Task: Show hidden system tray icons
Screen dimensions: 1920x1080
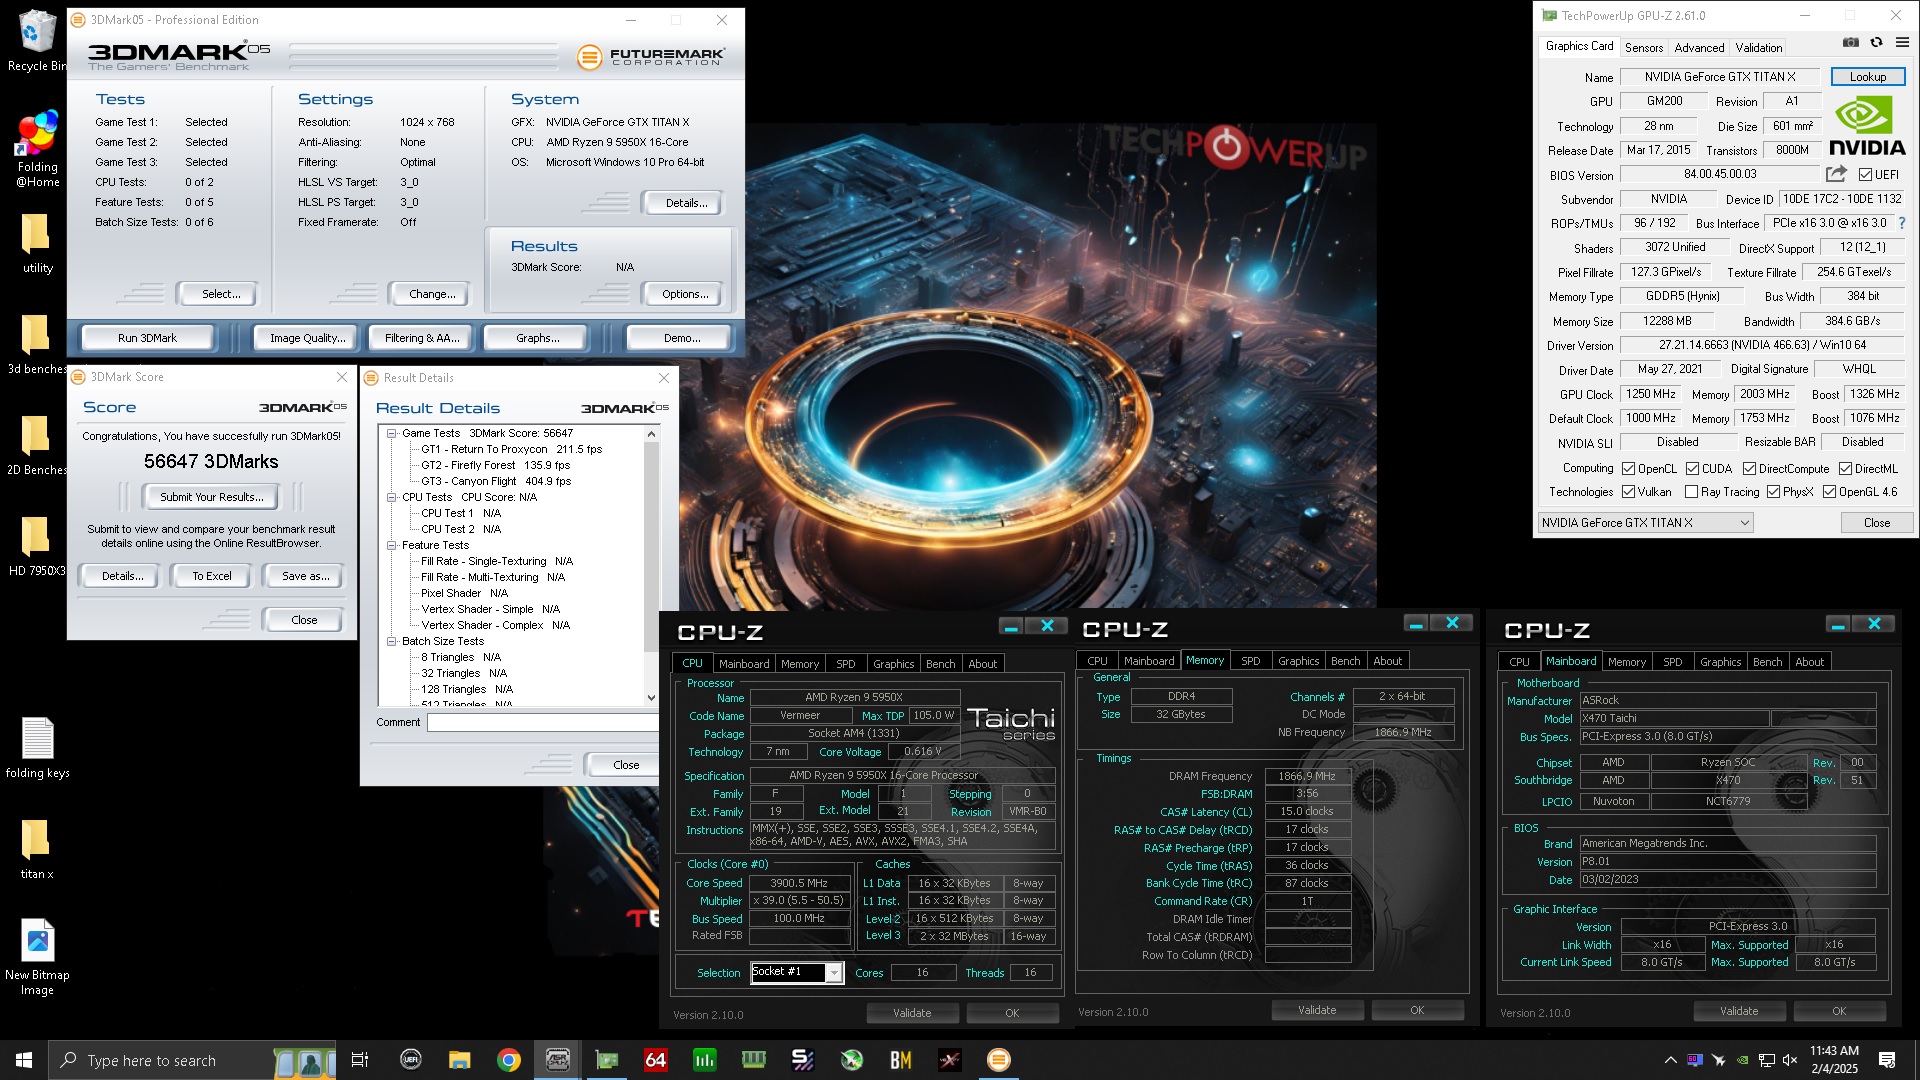Action: click(x=1670, y=1060)
